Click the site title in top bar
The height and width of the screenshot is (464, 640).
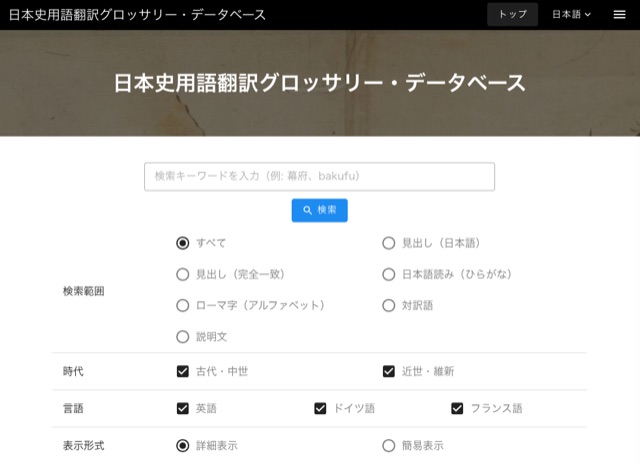(x=137, y=15)
